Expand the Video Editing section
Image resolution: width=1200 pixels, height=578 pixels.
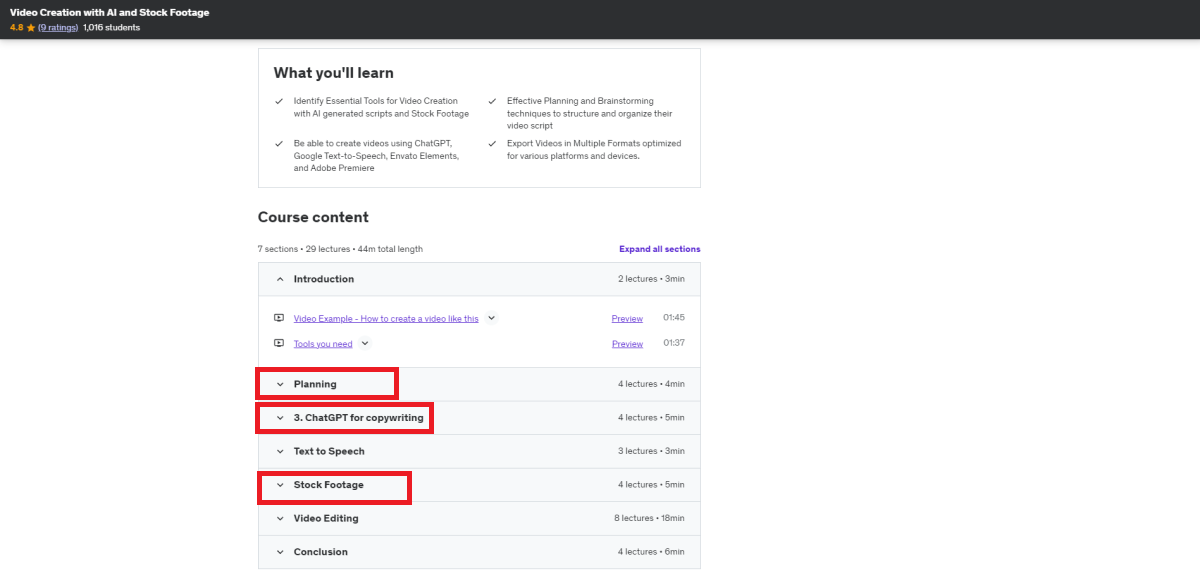(479, 518)
